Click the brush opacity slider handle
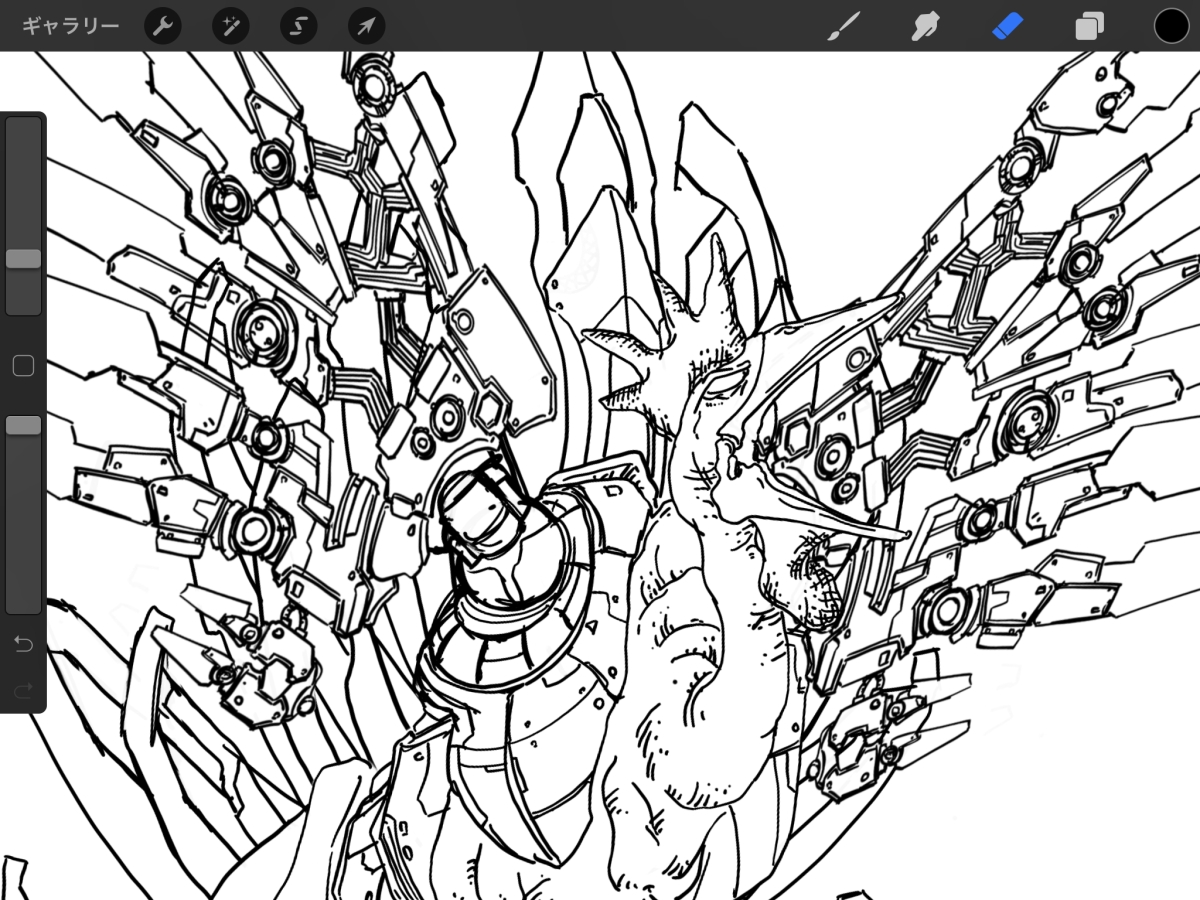 23,426
